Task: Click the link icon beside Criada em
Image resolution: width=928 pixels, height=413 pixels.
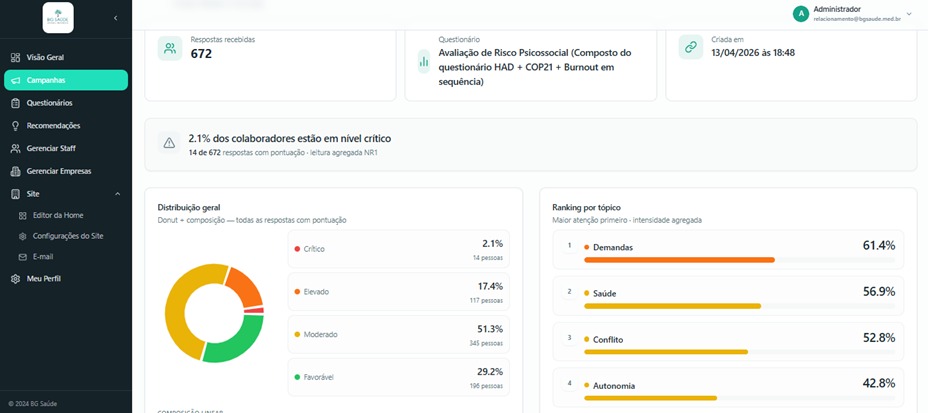Action: pyautogui.click(x=691, y=47)
